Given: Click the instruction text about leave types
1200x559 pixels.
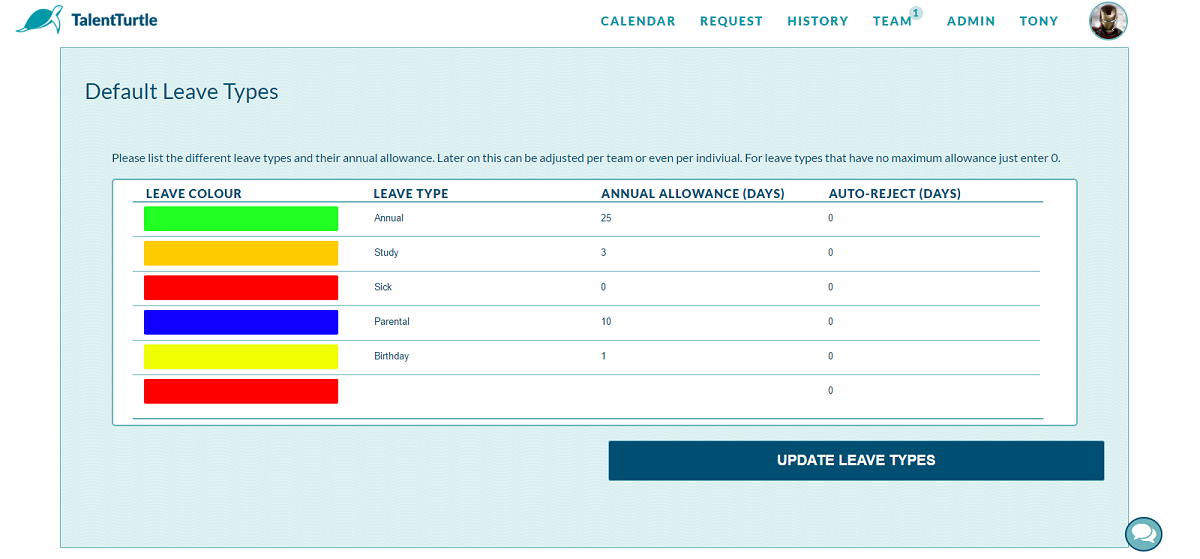Looking at the screenshot, I should coord(586,158).
